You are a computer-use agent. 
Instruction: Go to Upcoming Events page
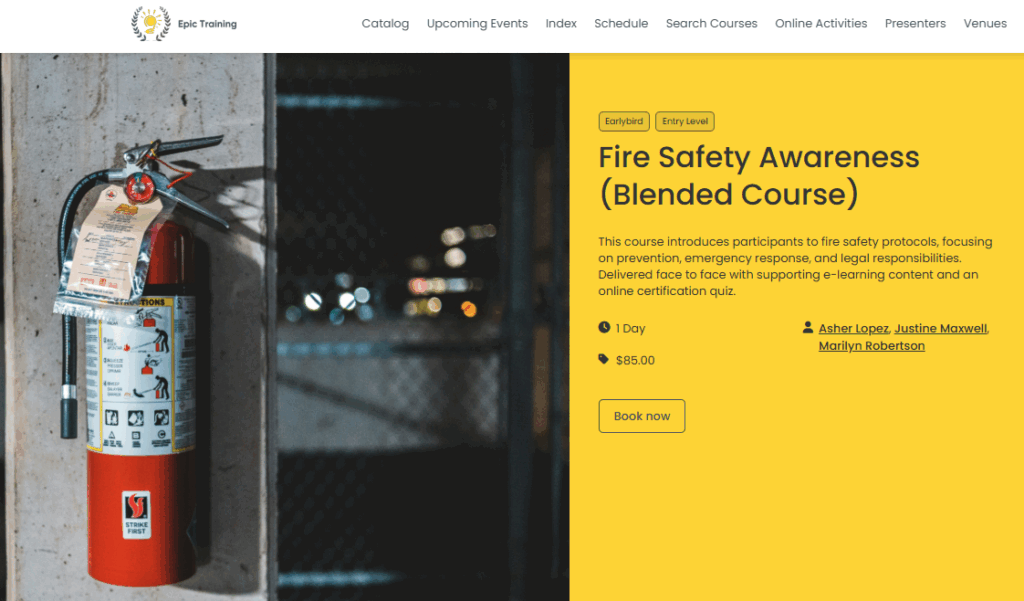477,24
